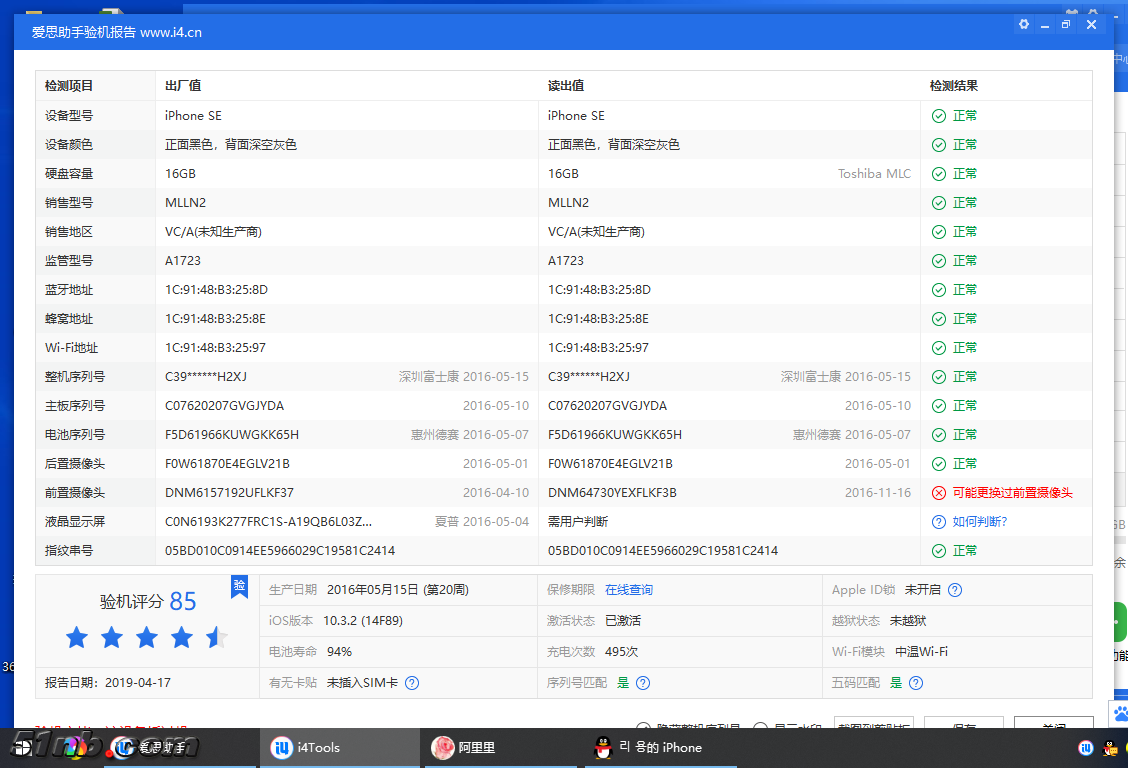
Task: Restore down the report window
Action: pos(1067,24)
